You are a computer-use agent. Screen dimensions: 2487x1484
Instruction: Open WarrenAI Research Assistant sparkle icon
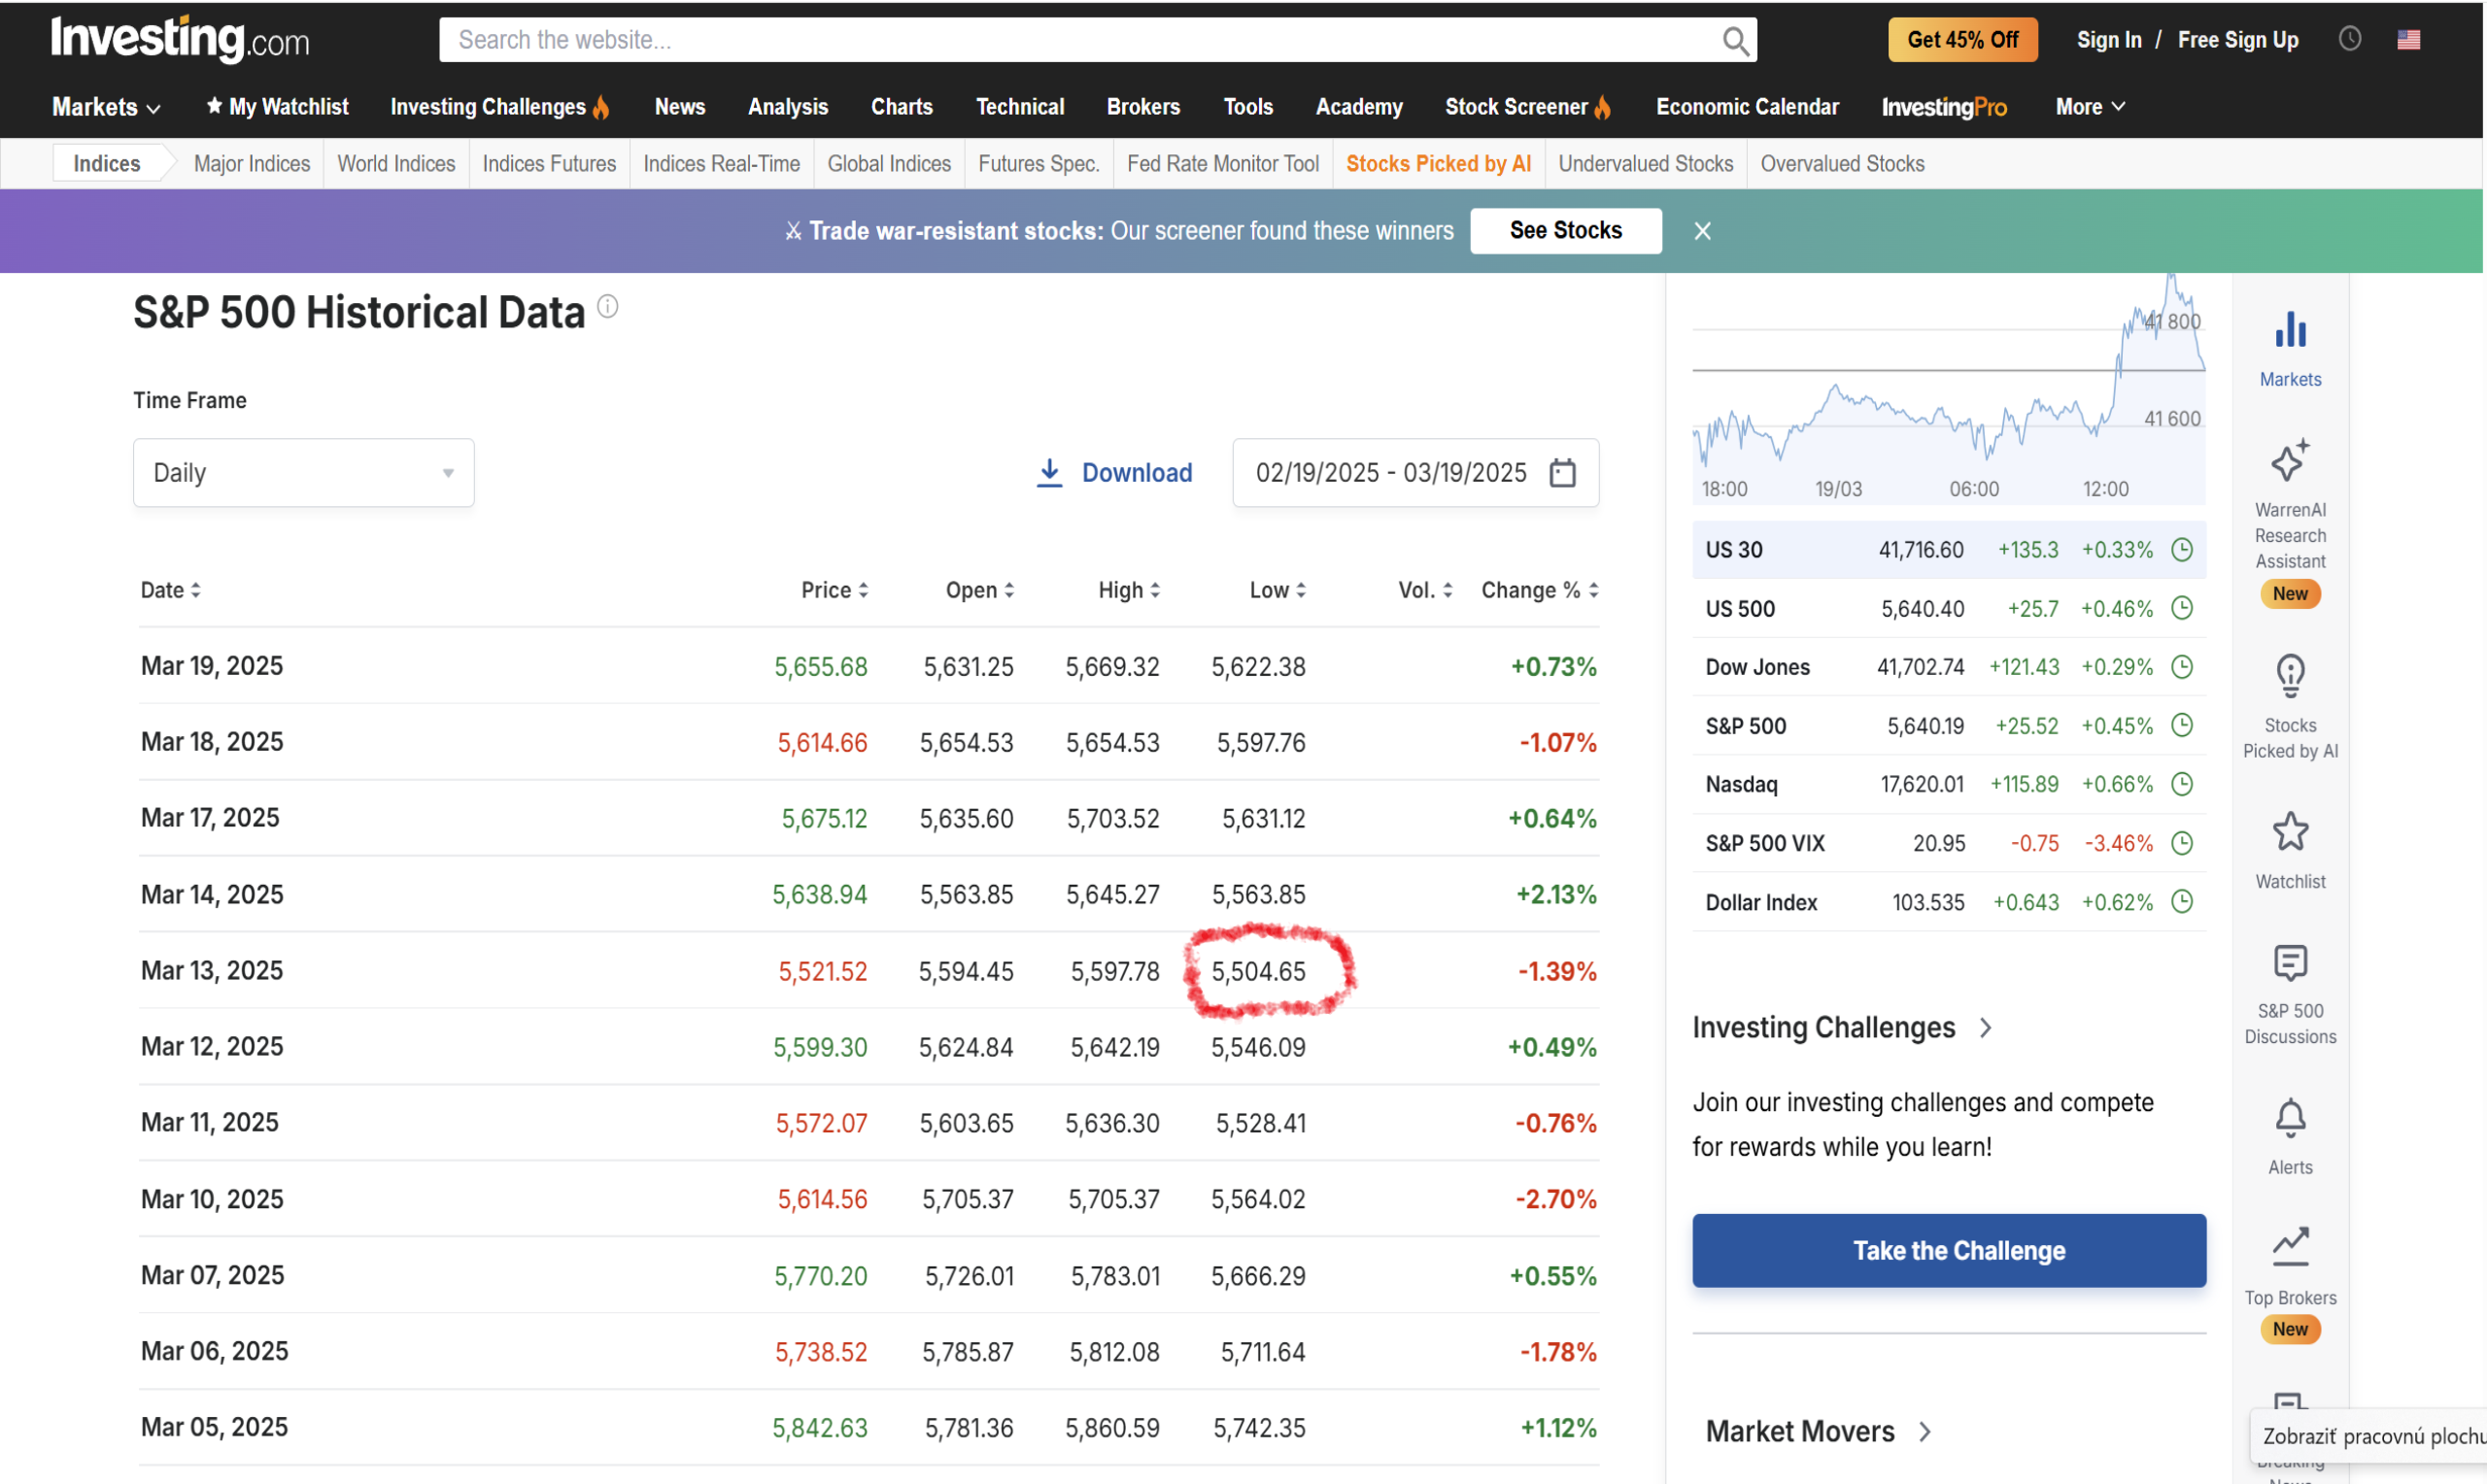point(2289,461)
